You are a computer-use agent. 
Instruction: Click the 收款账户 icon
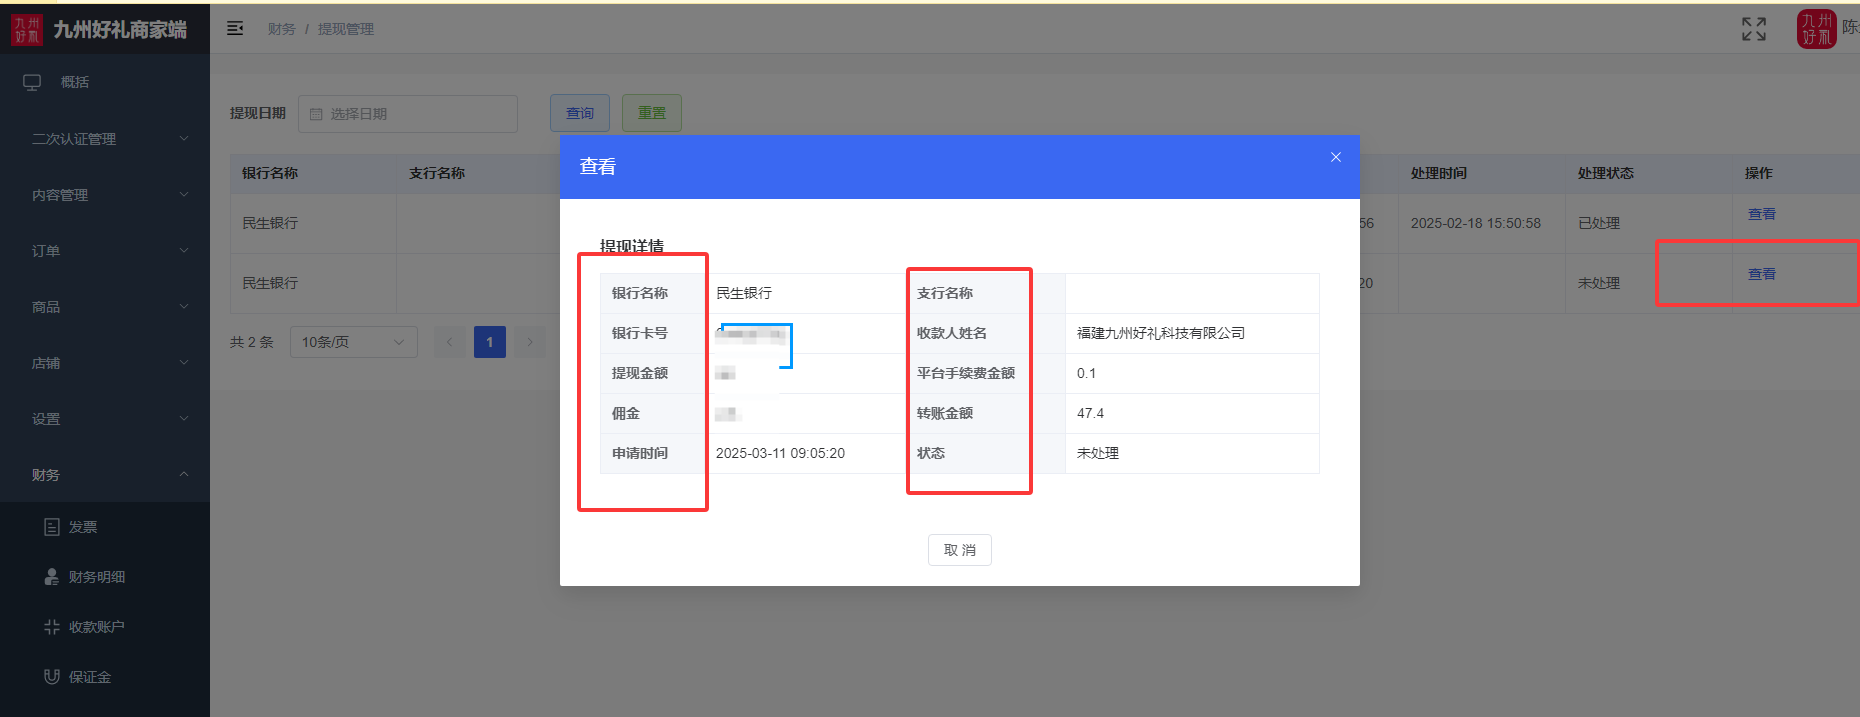pos(52,627)
